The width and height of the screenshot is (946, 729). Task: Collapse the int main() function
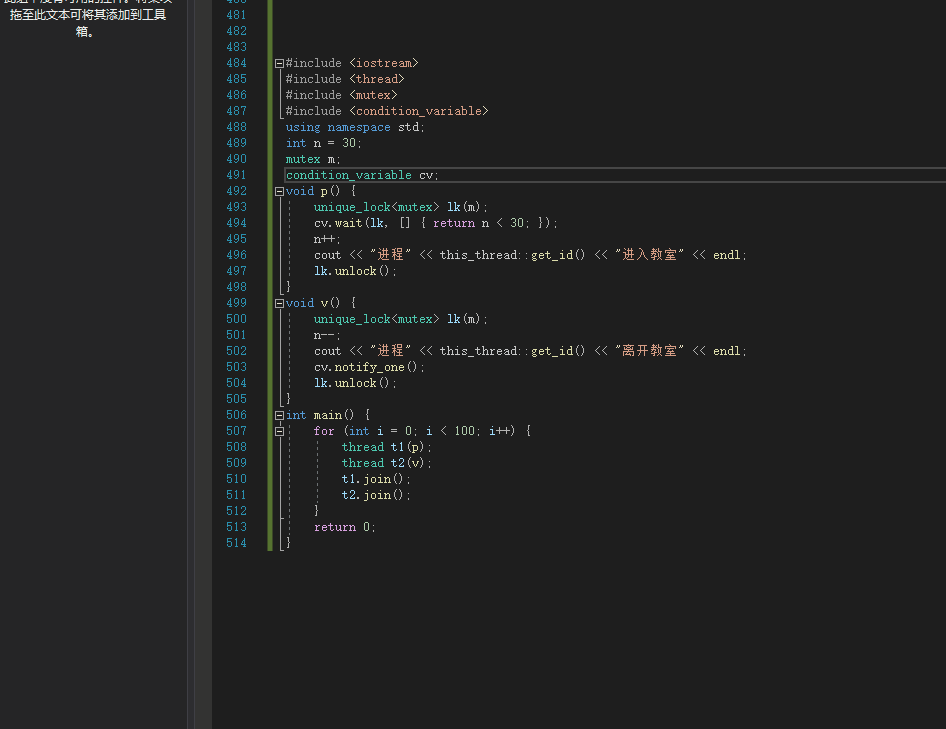[279, 415]
